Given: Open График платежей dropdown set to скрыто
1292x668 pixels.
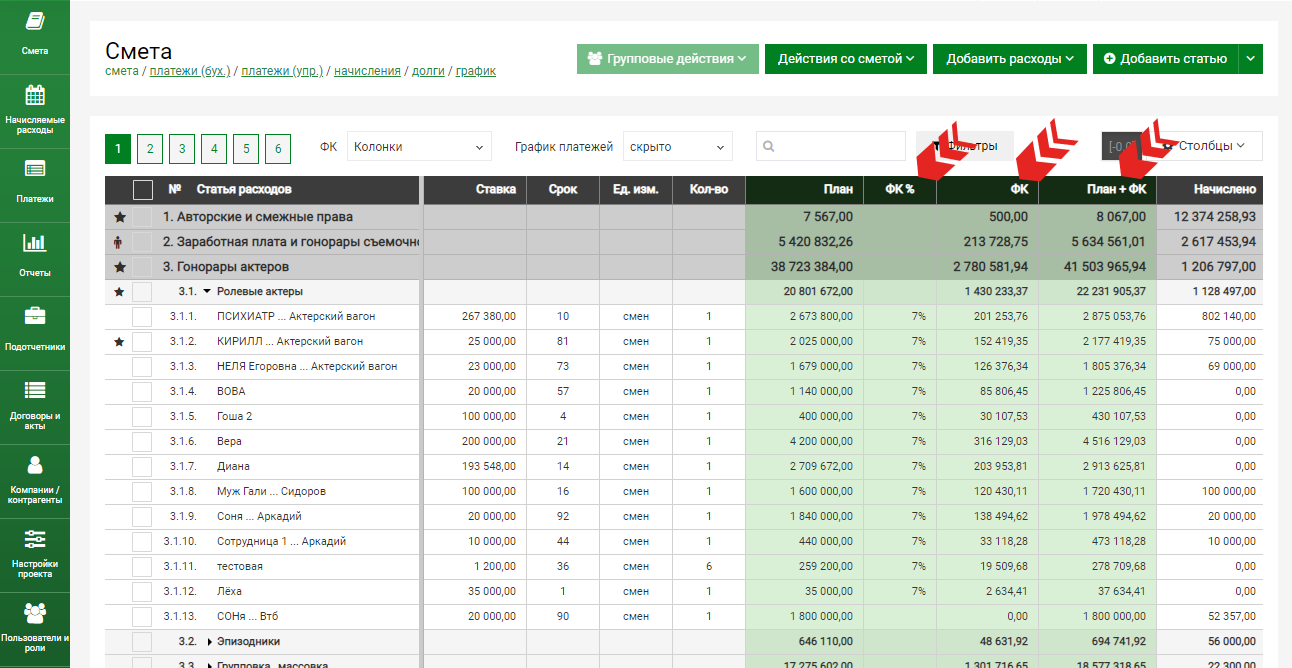Looking at the screenshot, I should pyautogui.click(x=677, y=147).
